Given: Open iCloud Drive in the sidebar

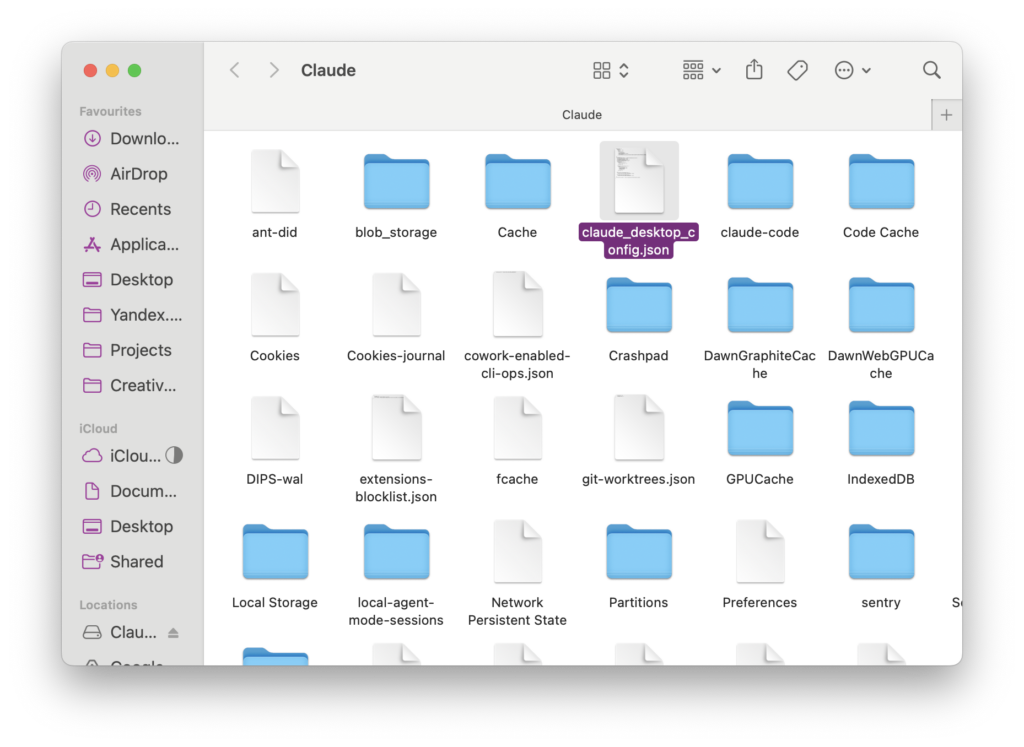Looking at the screenshot, I should (x=121, y=456).
